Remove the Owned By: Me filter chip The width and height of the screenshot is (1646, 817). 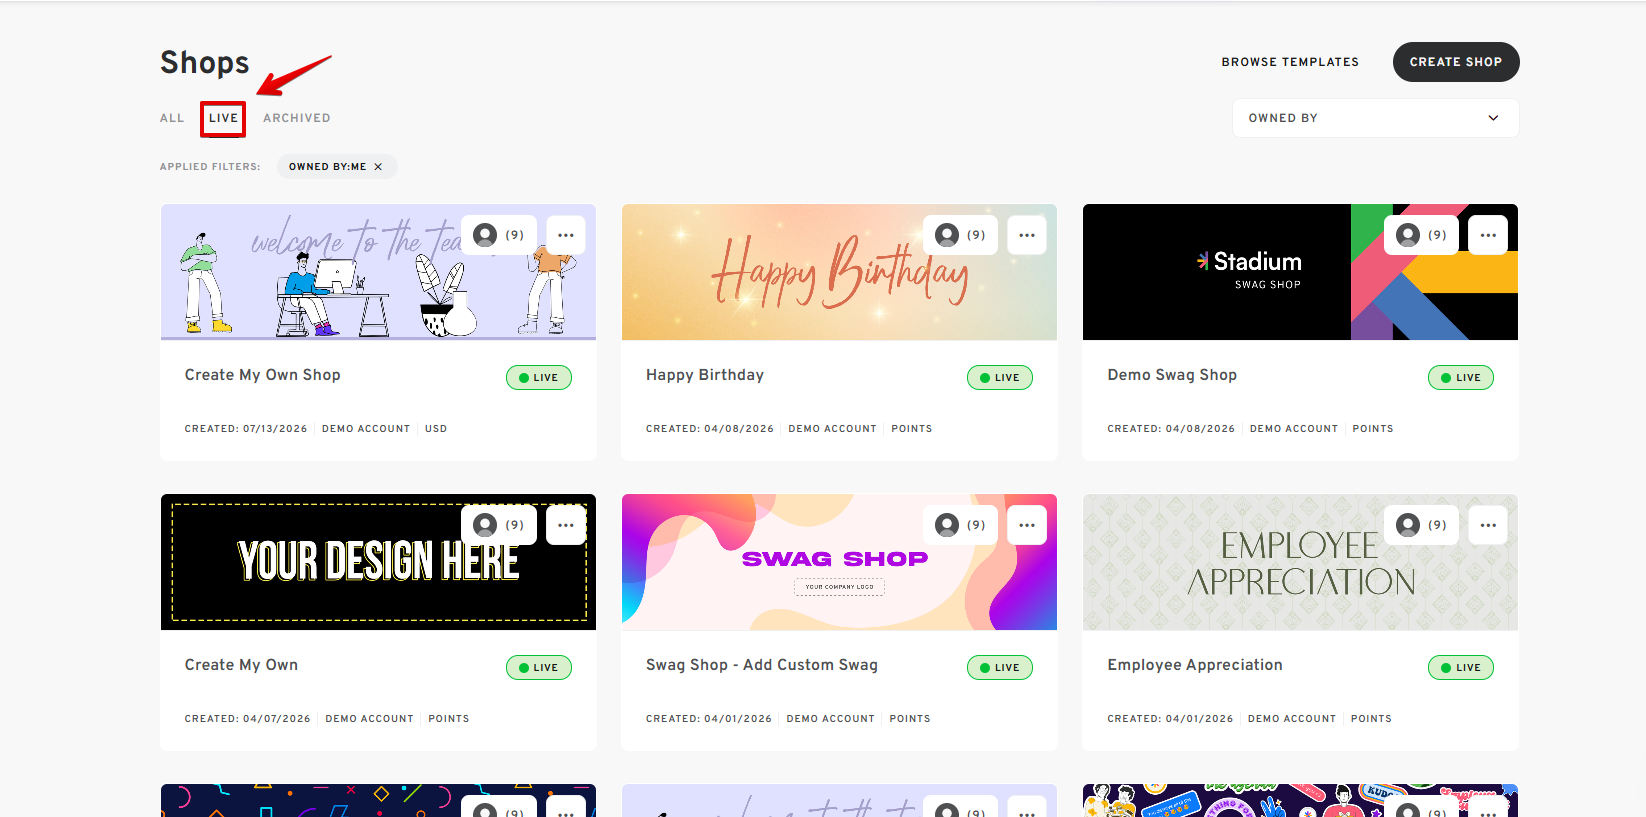click(x=378, y=167)
